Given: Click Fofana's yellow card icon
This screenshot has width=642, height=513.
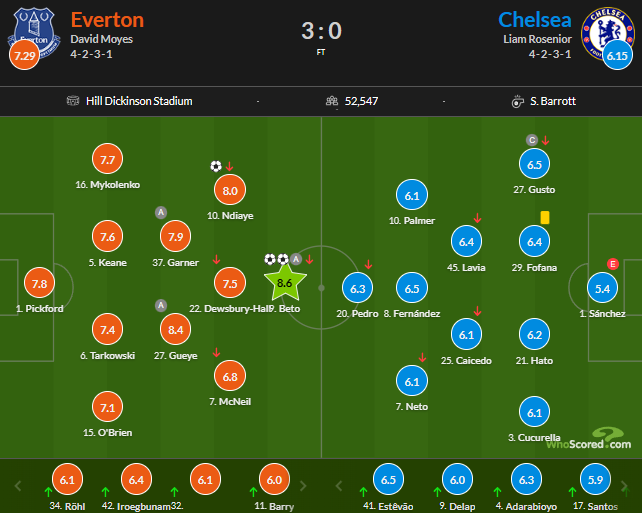Looking at the screenshot, I should (545, 217).
